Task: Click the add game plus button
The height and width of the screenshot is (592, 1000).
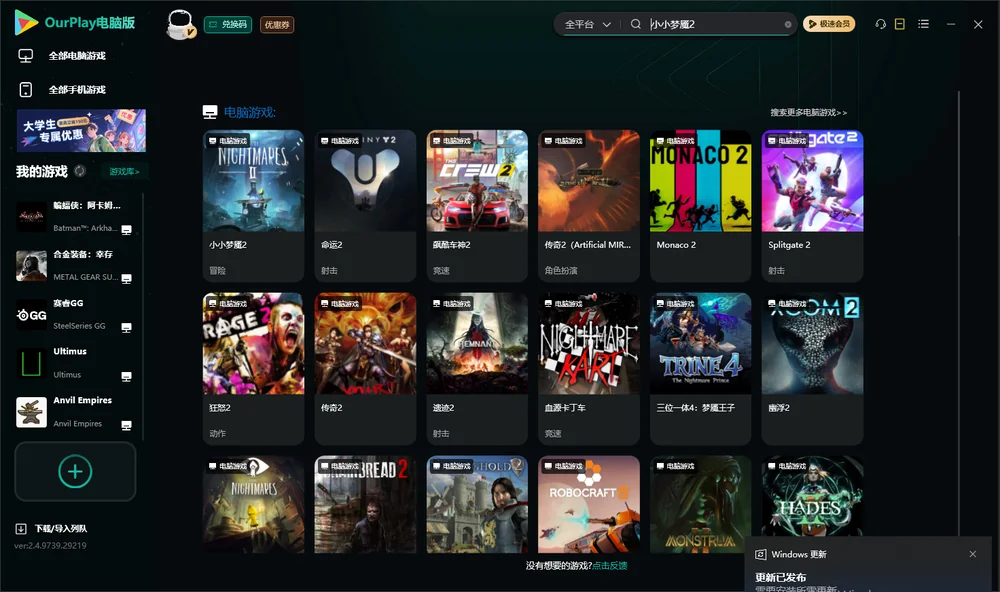Action: click(75, 471)
